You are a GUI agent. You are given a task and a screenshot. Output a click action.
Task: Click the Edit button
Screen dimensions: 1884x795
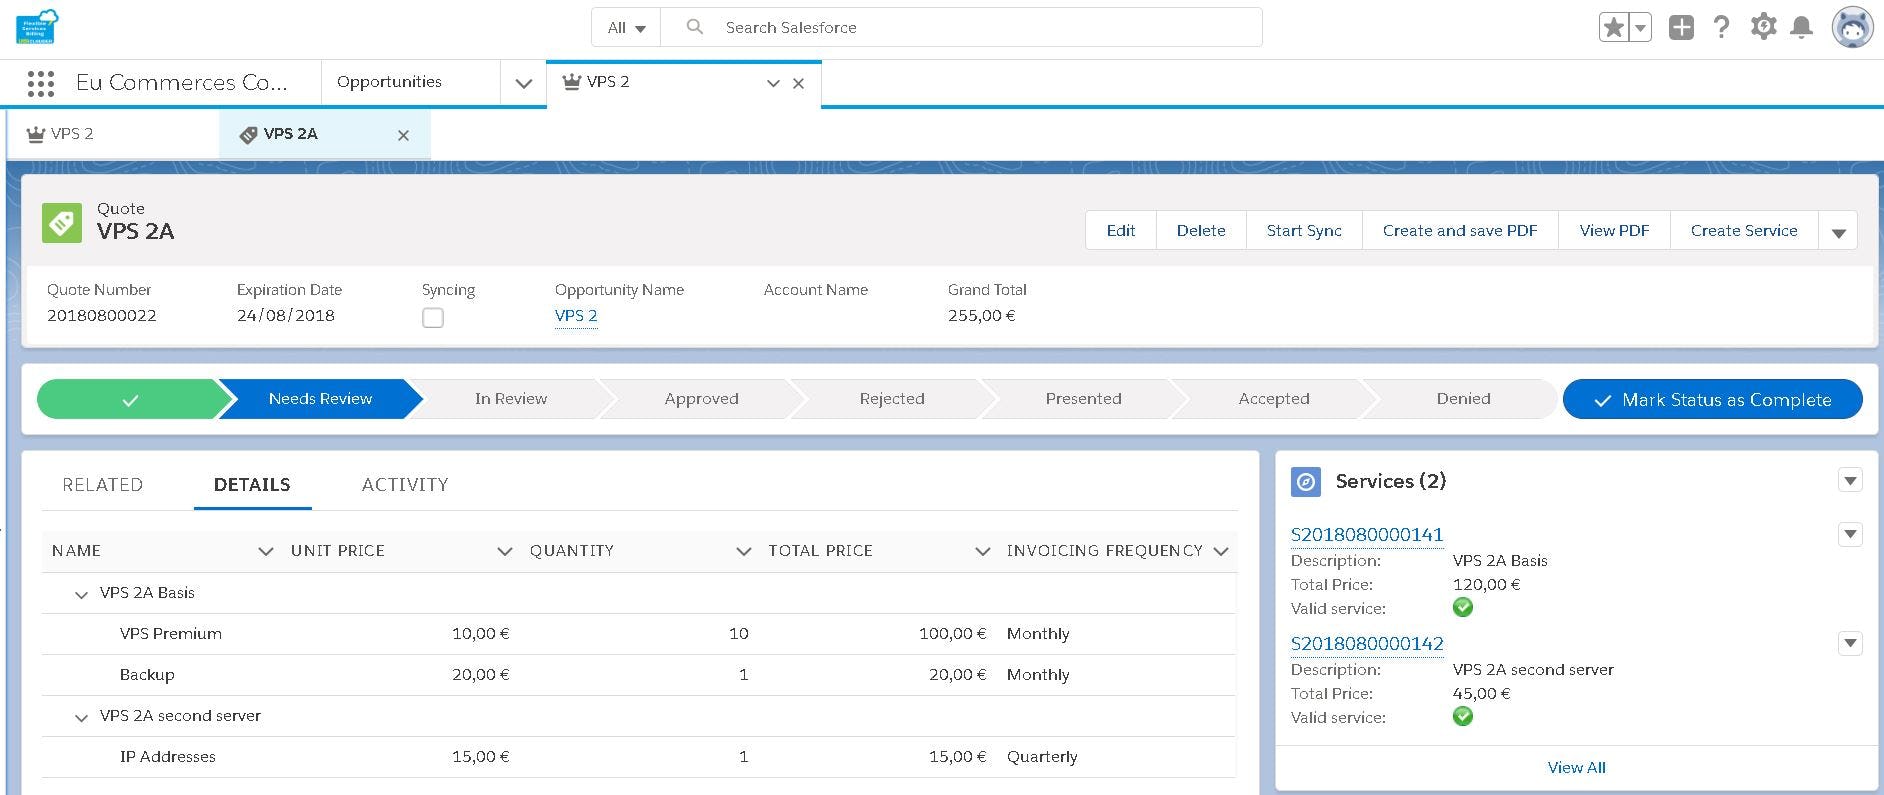(1120, 231)
